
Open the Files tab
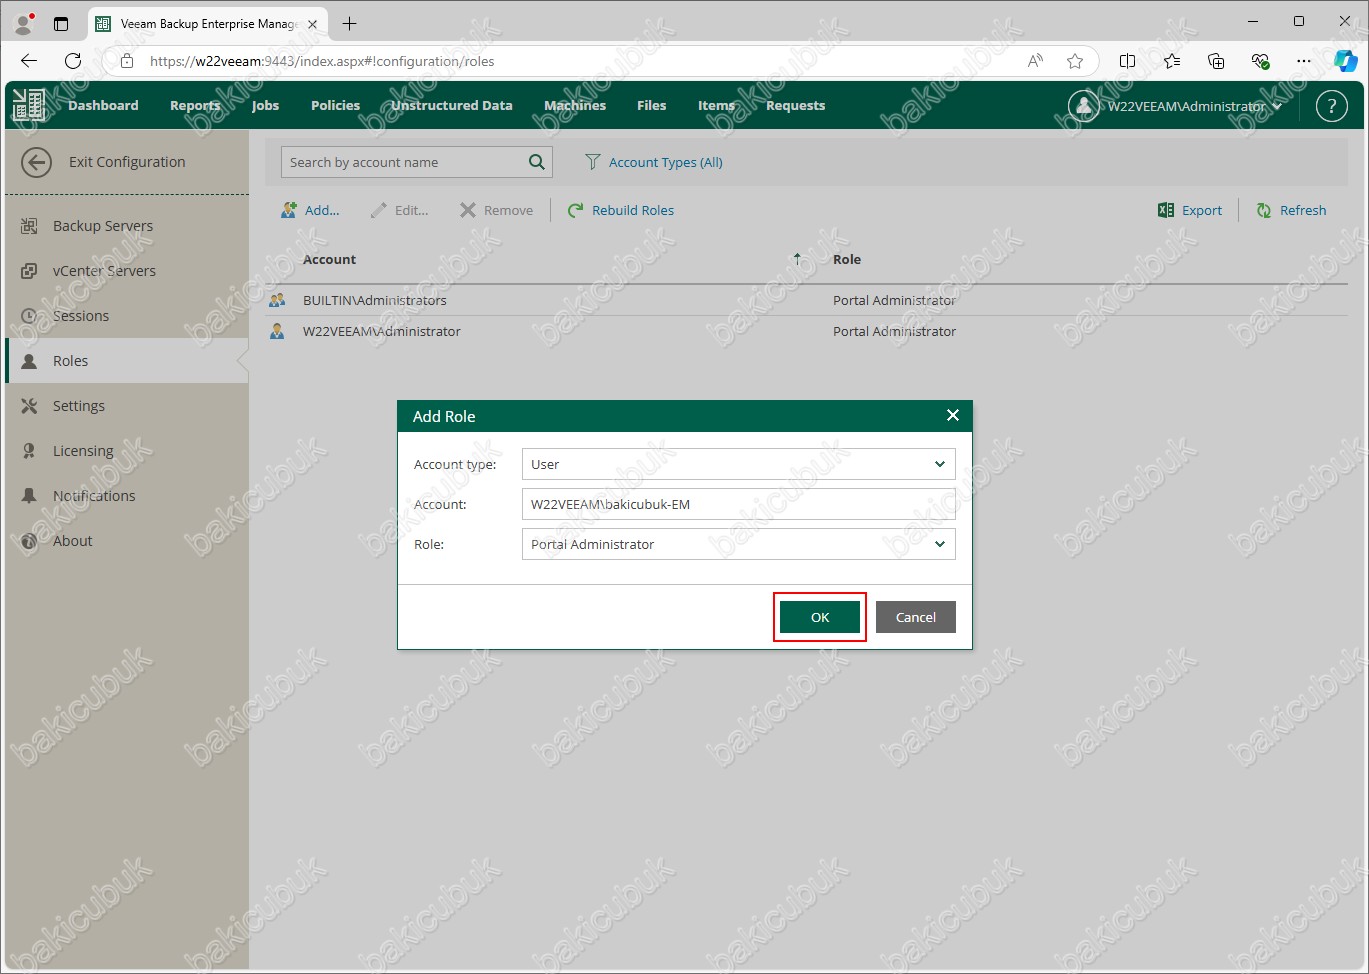[x=651, y=105]
